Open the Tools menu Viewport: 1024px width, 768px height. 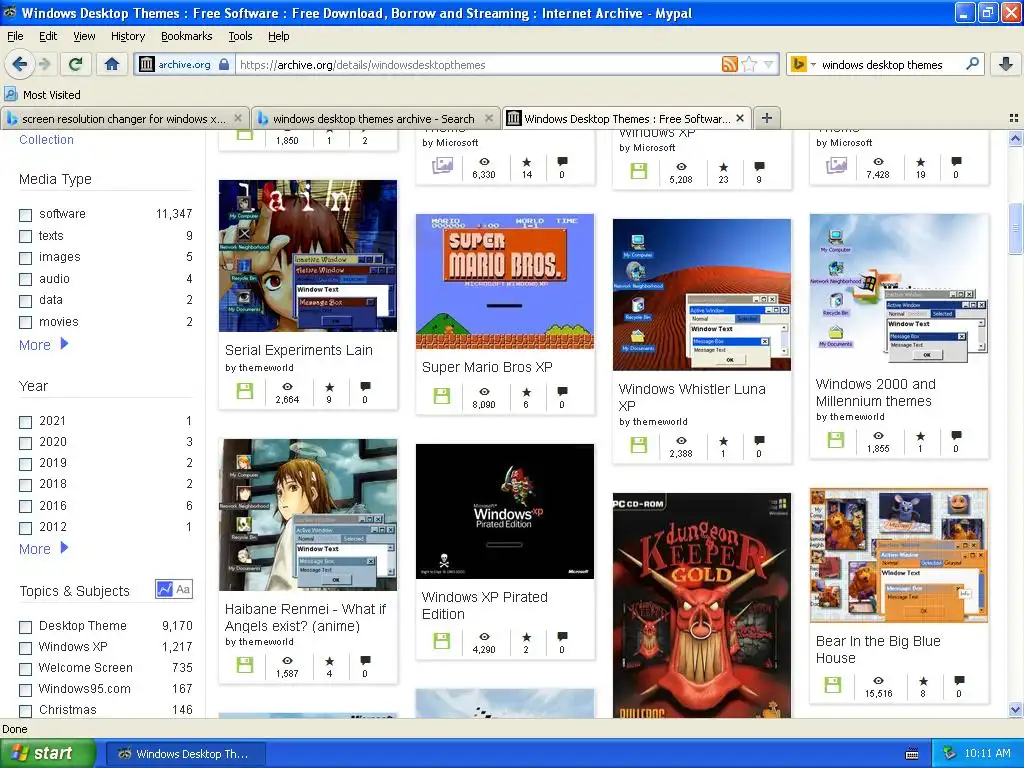pos(240,36)
